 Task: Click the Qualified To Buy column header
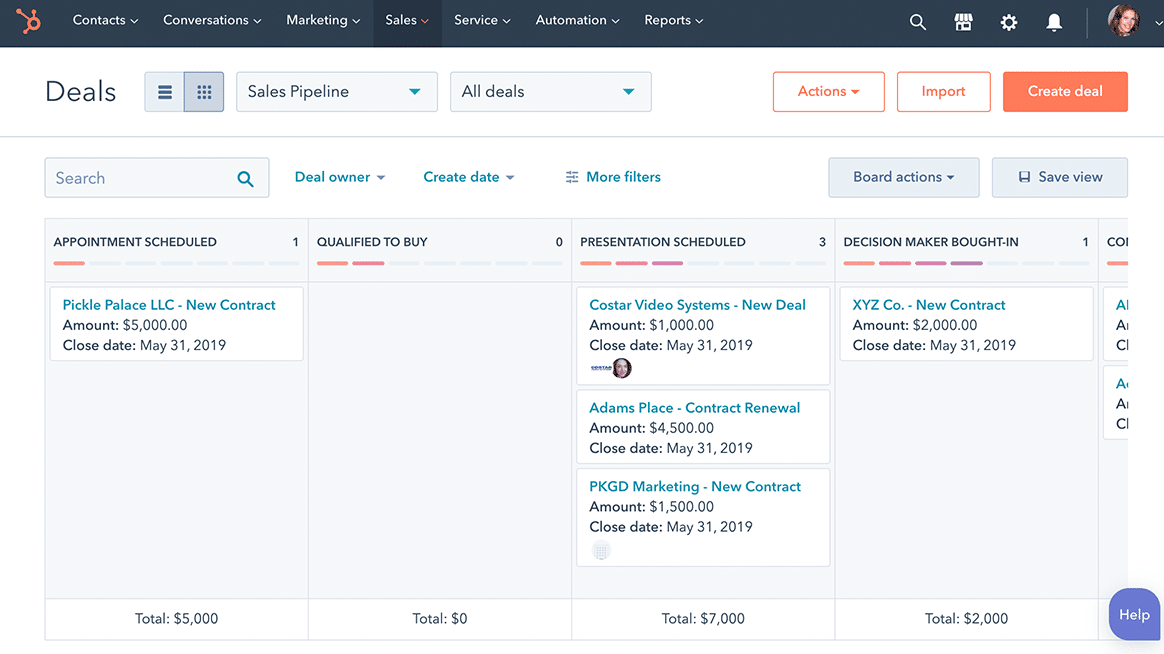(372, 242)
